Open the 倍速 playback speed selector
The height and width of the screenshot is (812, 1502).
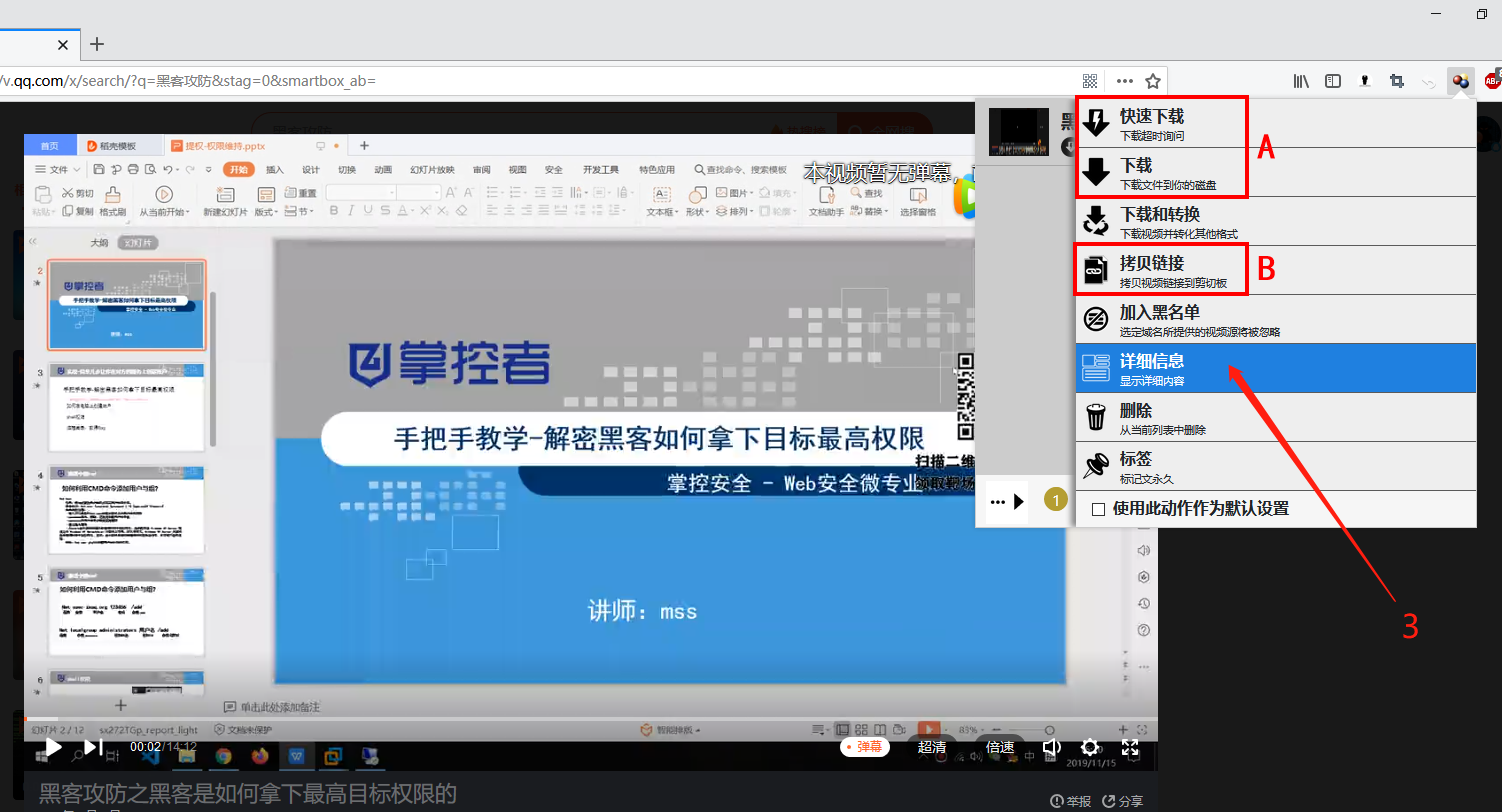tap(1000, 747)
